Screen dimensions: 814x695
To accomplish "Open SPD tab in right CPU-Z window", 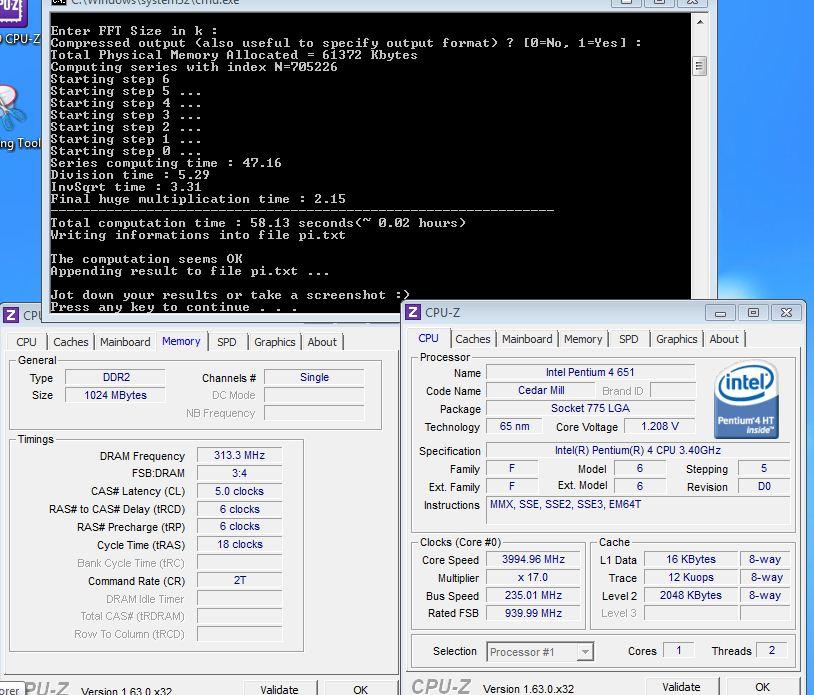I will click(628, 339).
